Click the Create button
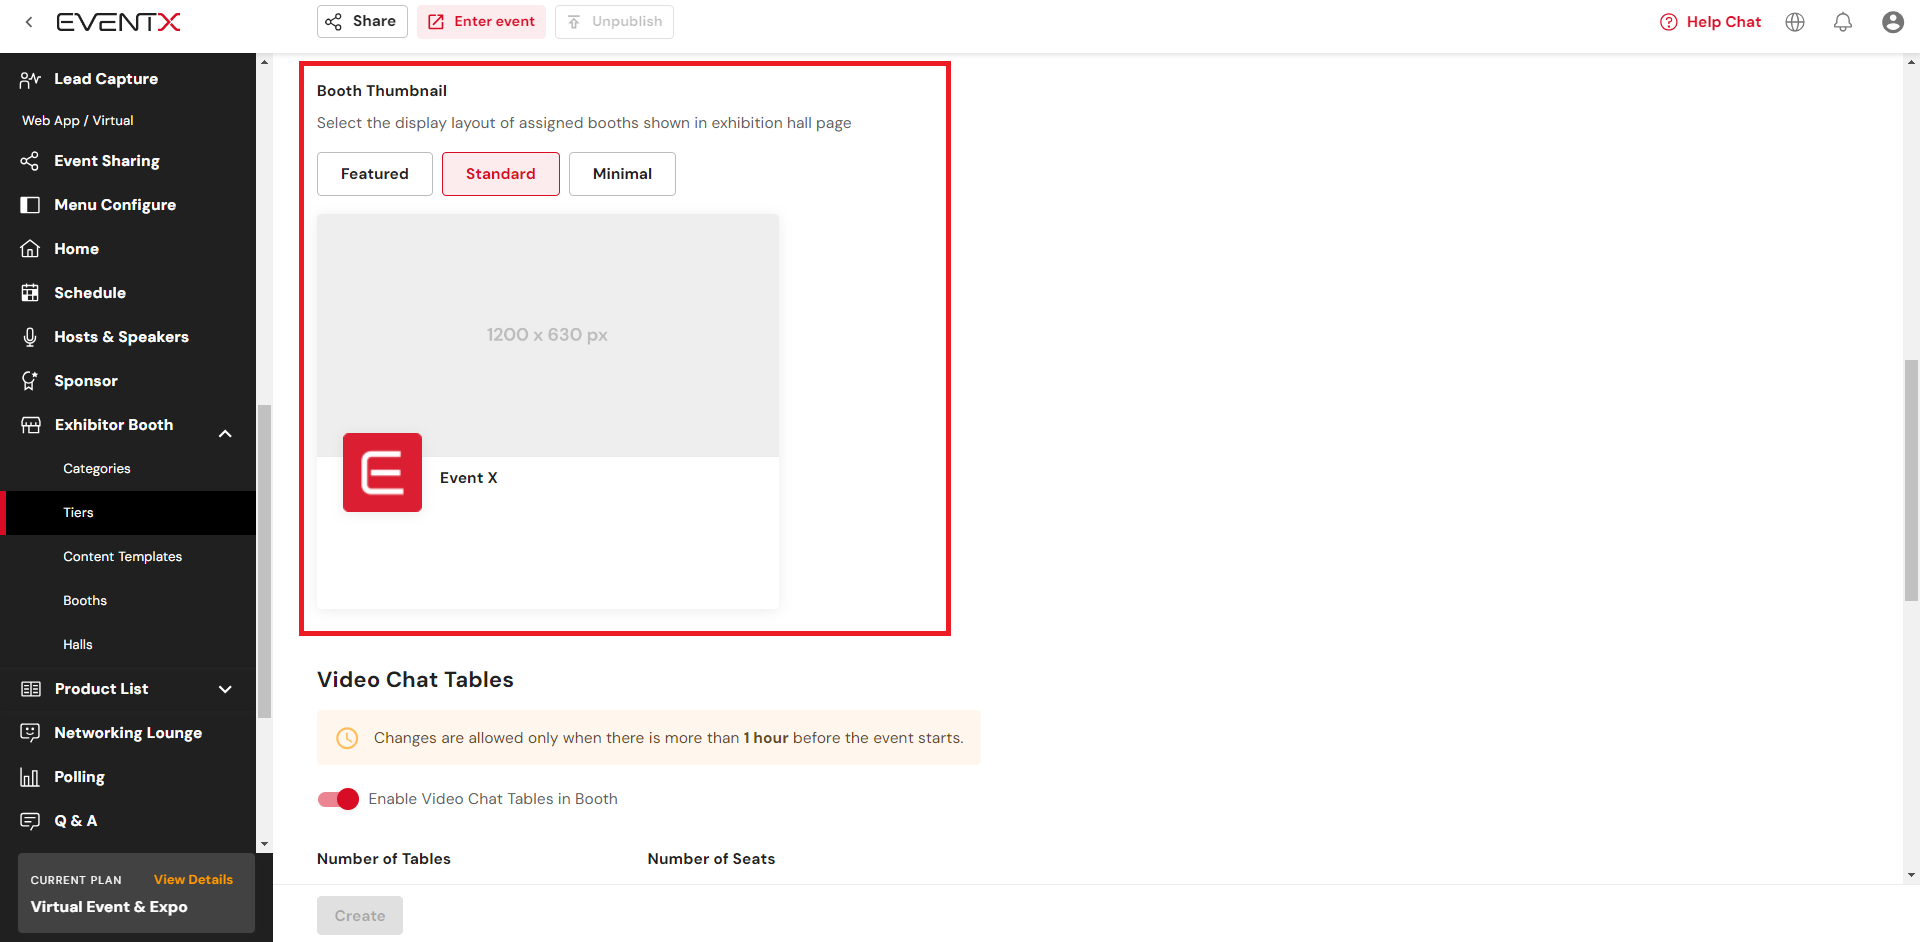Image resolution: width=1920 pixels, height=942 pixels. [360, 916]
